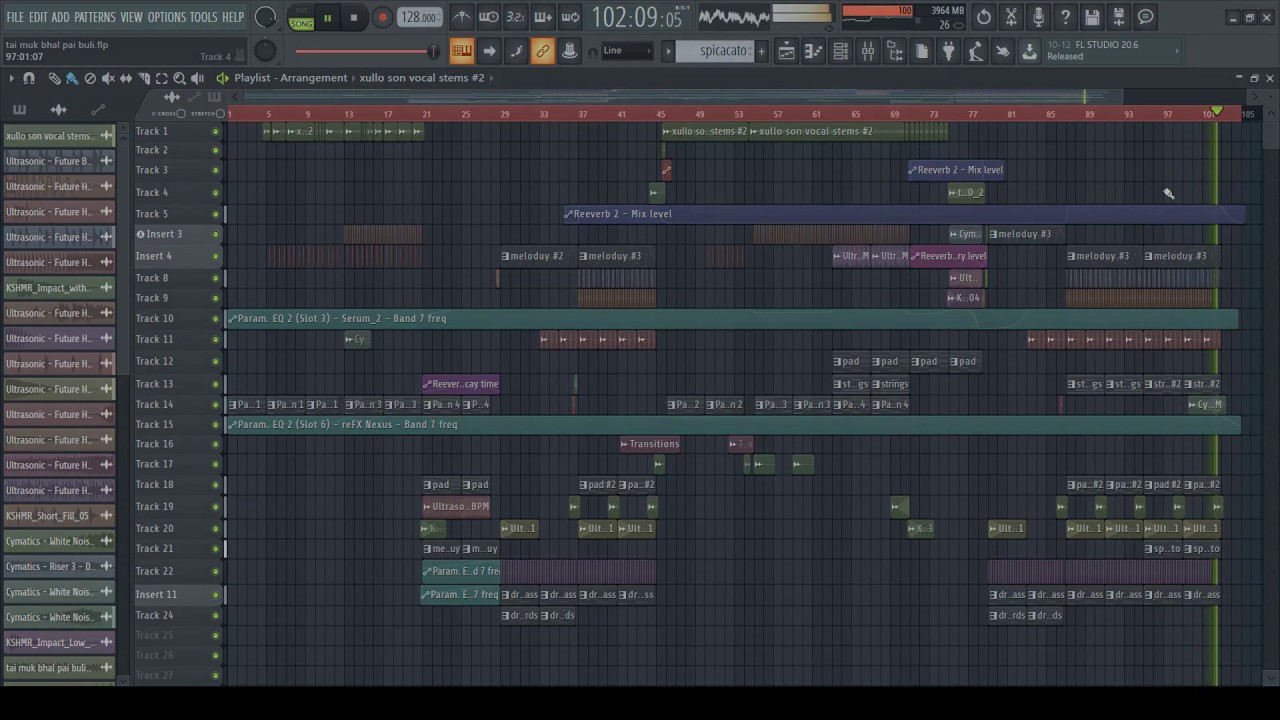Click the record button
This screenshot has width=1280, height=720.
[x=382, y=17]
